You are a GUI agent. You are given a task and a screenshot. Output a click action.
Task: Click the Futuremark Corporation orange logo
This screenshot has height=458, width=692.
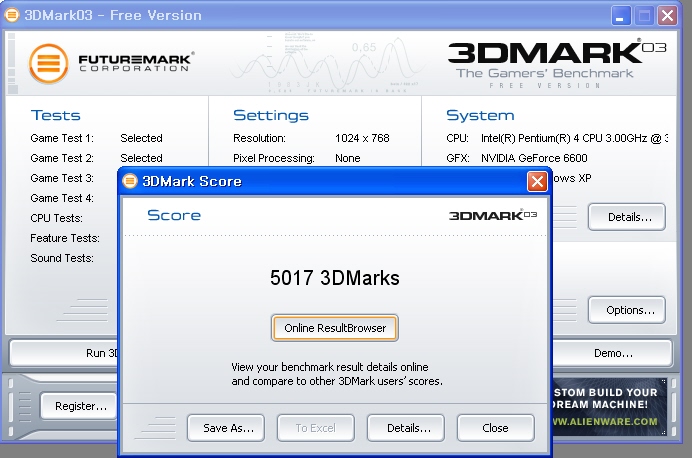coord(49,64)
